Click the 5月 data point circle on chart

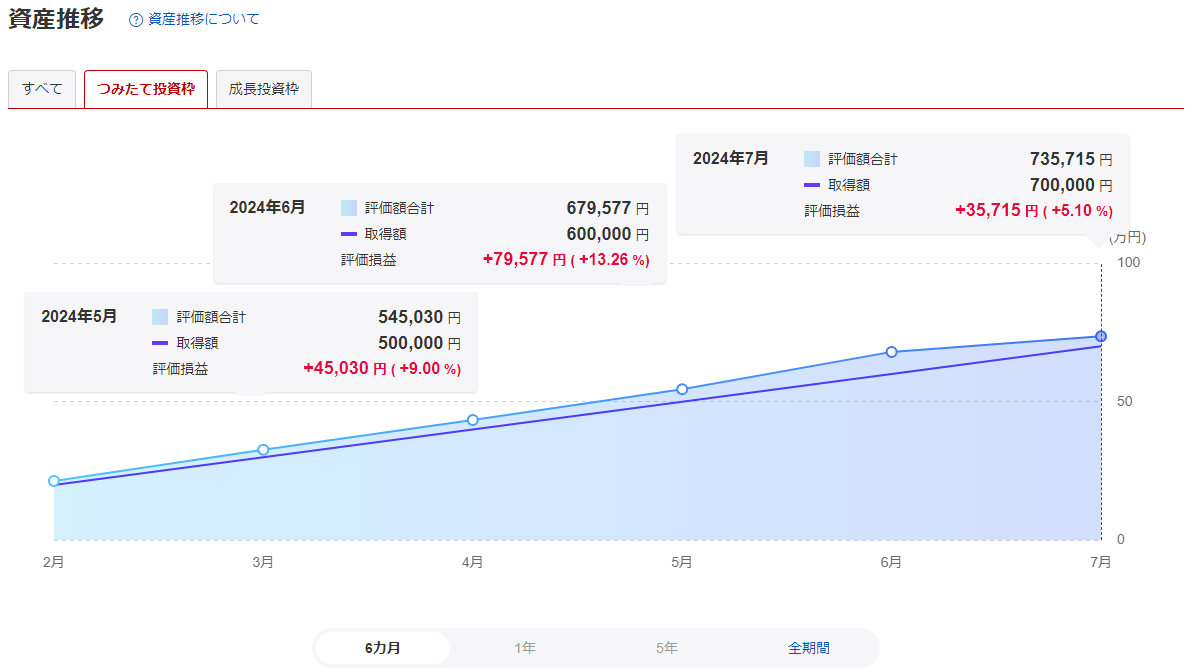pyautogui.click(x=682, y=389)
